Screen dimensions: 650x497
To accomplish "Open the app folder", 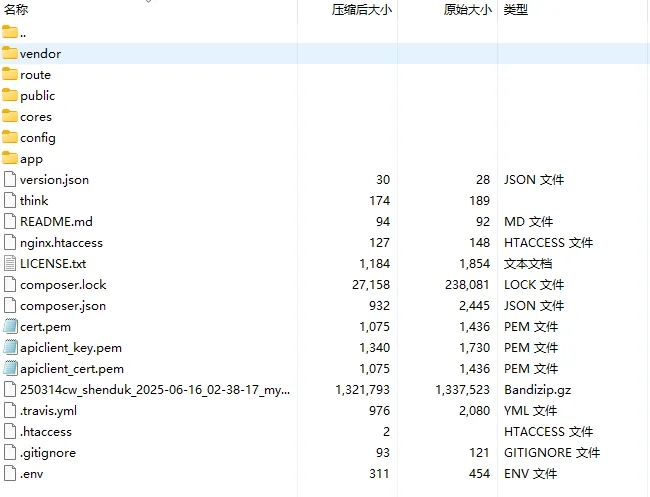I will 31,159.
